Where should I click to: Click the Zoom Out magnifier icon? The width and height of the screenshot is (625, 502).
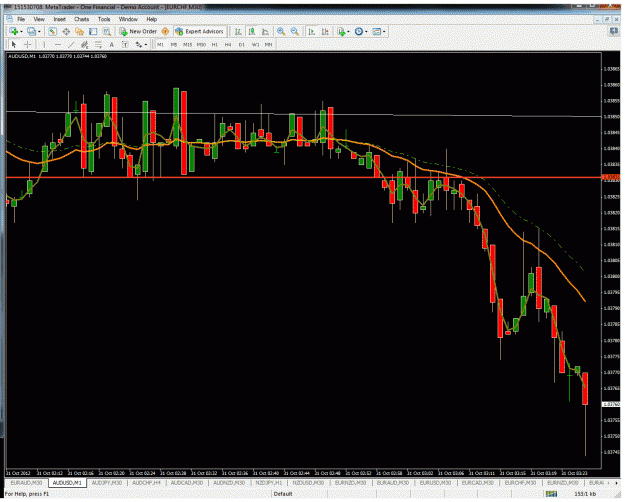[x=295, y=31]
